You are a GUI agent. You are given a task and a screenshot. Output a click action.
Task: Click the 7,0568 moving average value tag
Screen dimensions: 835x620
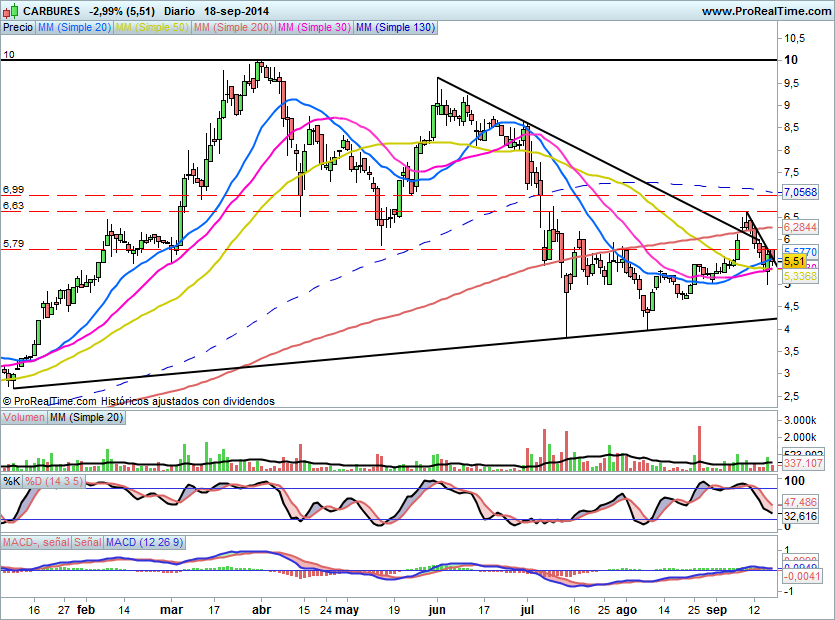tap(799, 192)
